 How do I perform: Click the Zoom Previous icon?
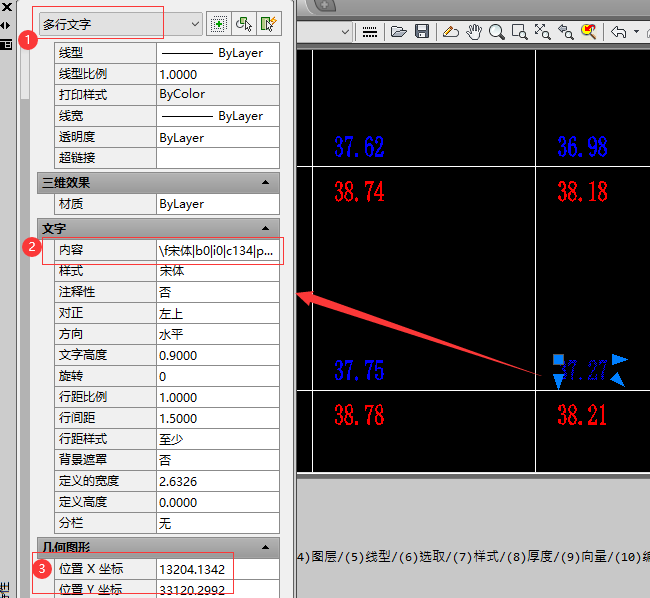pyautogui.click(x=565, y=31)
